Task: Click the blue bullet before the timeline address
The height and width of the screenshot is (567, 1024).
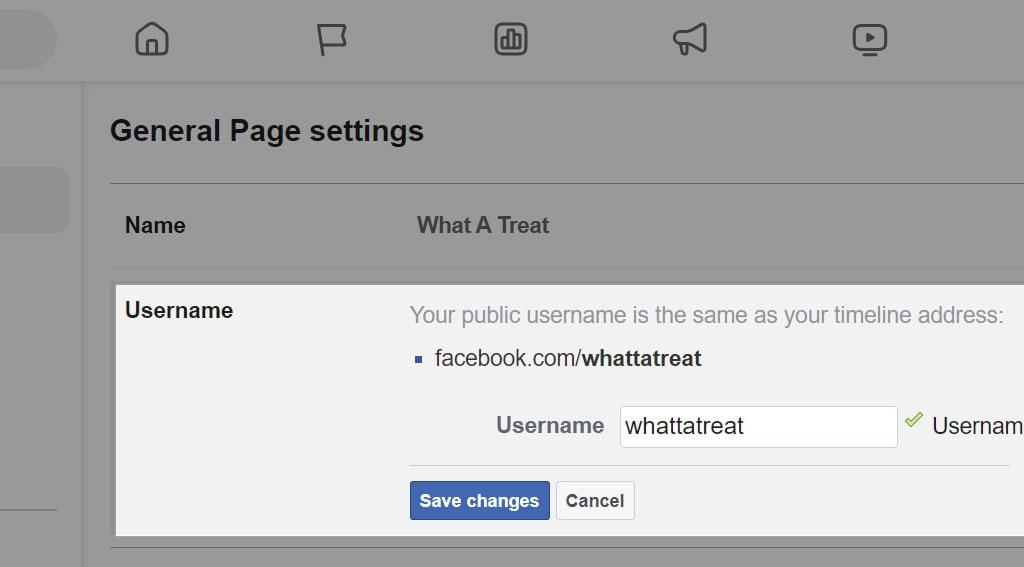Action: click(418, 359)
